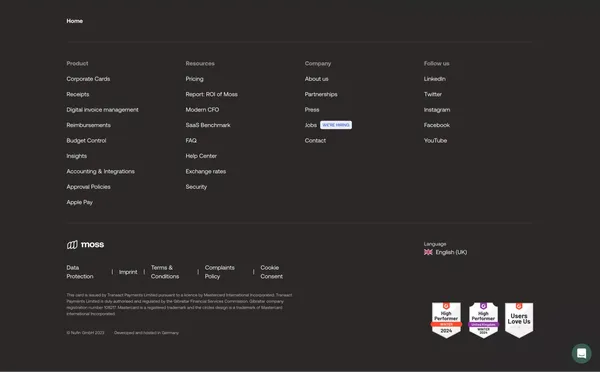Open the Complaints Policy
Viewport: 600px width, 374px height.
click(220, 272)
